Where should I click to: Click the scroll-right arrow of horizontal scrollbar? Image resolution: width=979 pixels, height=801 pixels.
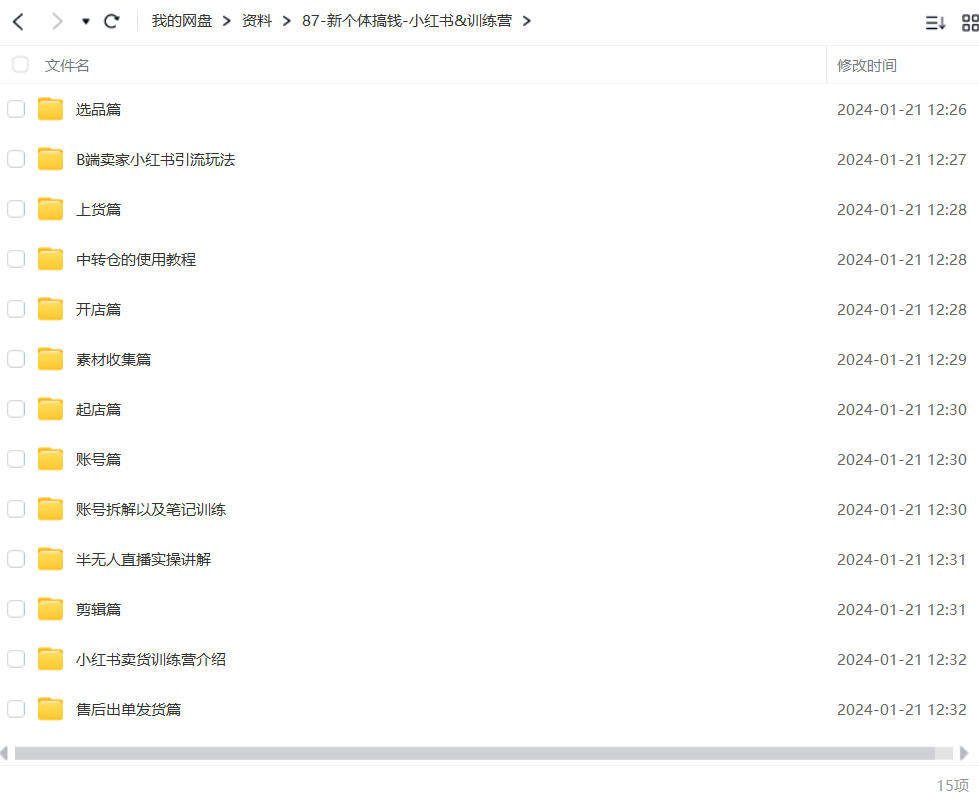(x=964, y=753)
